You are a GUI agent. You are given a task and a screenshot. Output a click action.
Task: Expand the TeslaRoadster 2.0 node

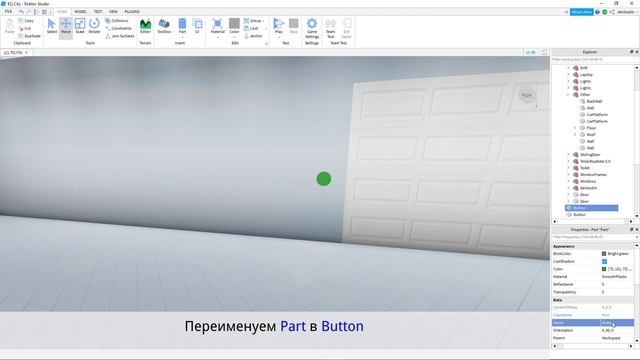[x=568, y=161]
